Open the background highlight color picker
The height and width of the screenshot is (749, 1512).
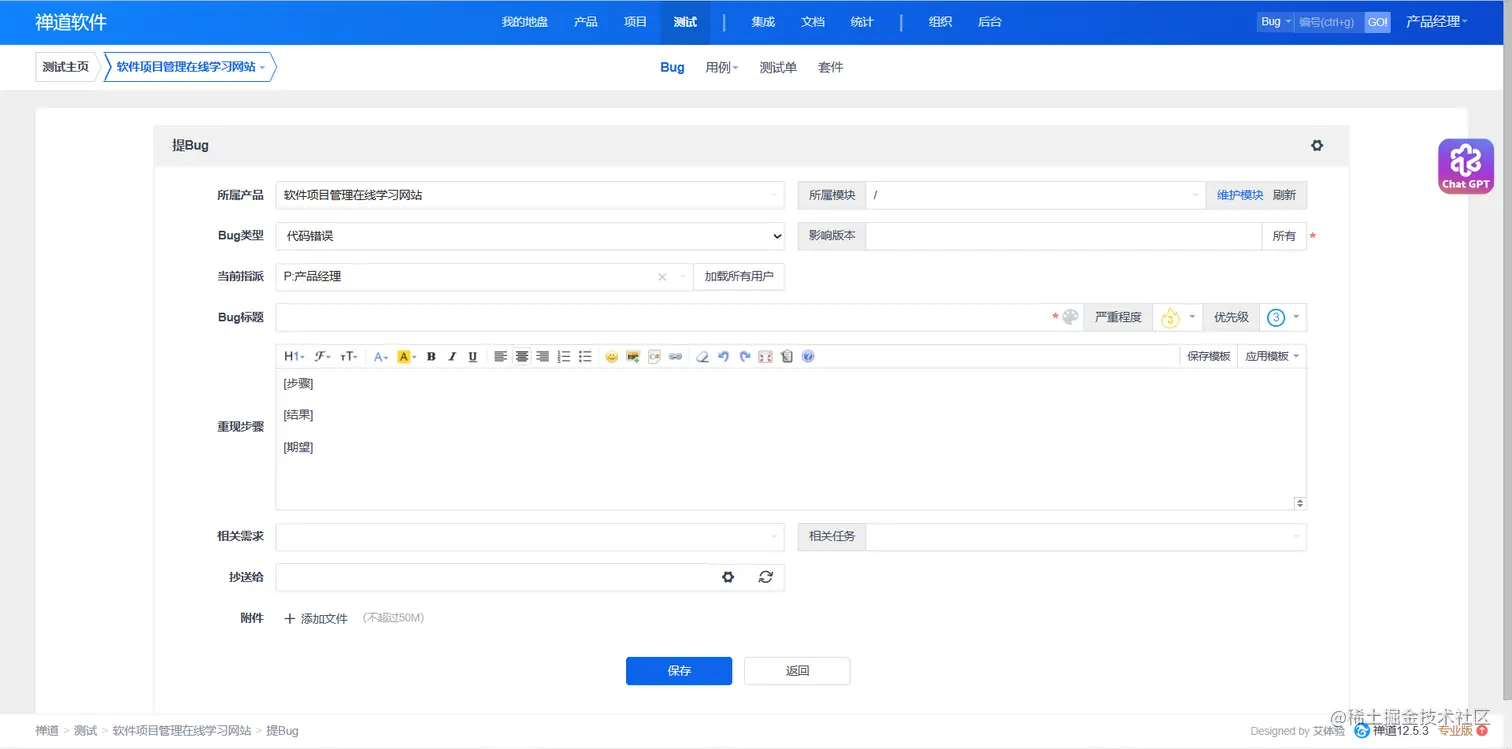406,356
